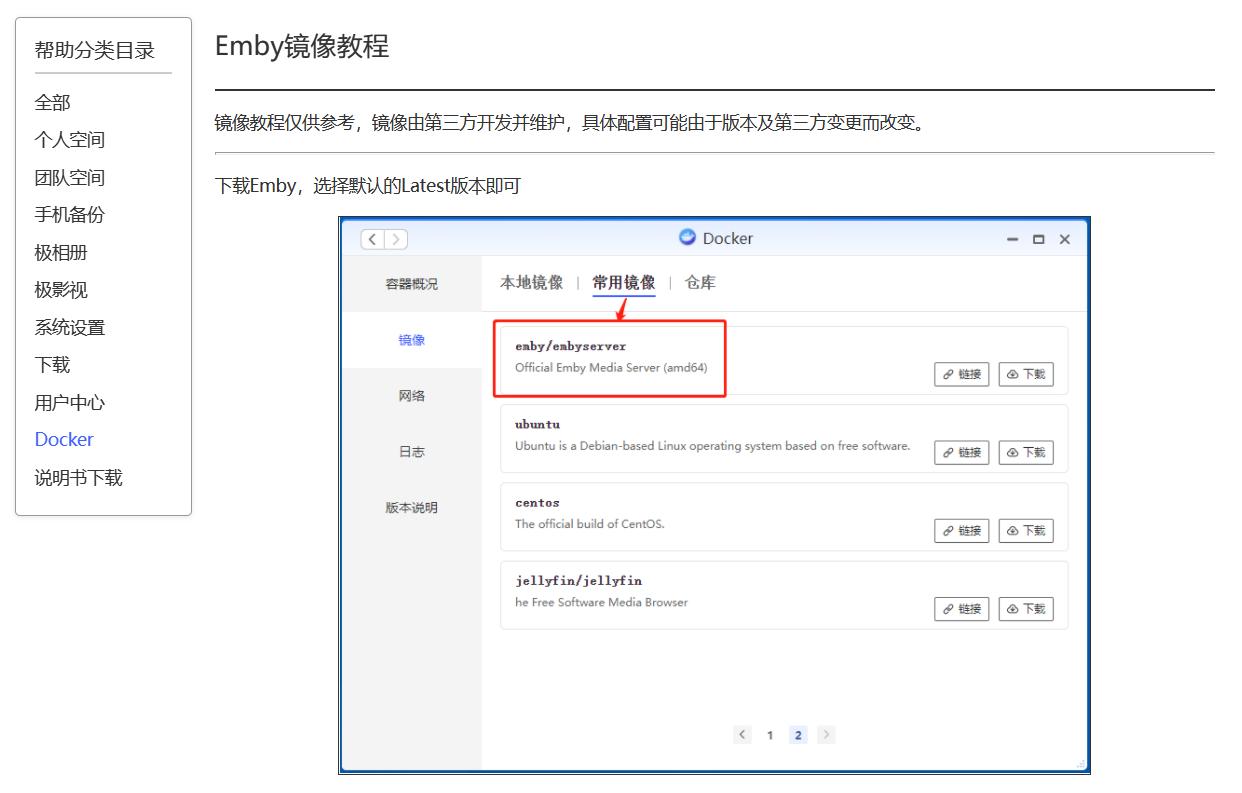
Task: Click the download icon for jellyfin/jellyfin image
Action: click(1026, 608)
